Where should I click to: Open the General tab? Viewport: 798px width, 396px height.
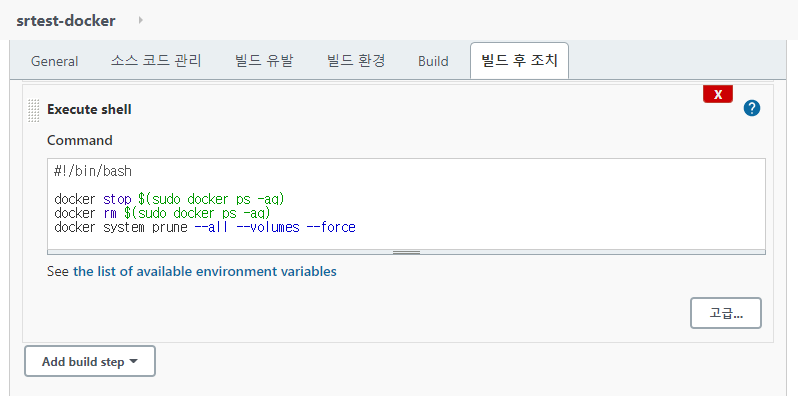[54, 61]
